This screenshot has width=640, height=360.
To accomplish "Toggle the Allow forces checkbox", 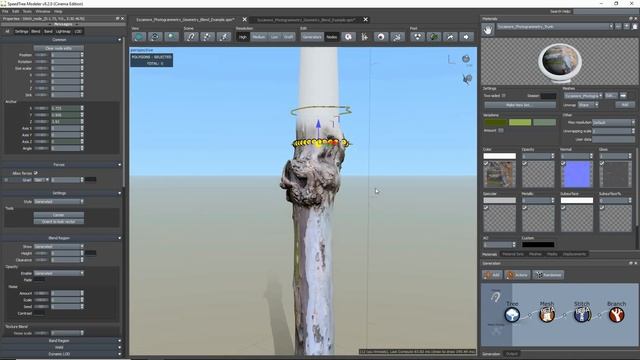I will point(36,173).
